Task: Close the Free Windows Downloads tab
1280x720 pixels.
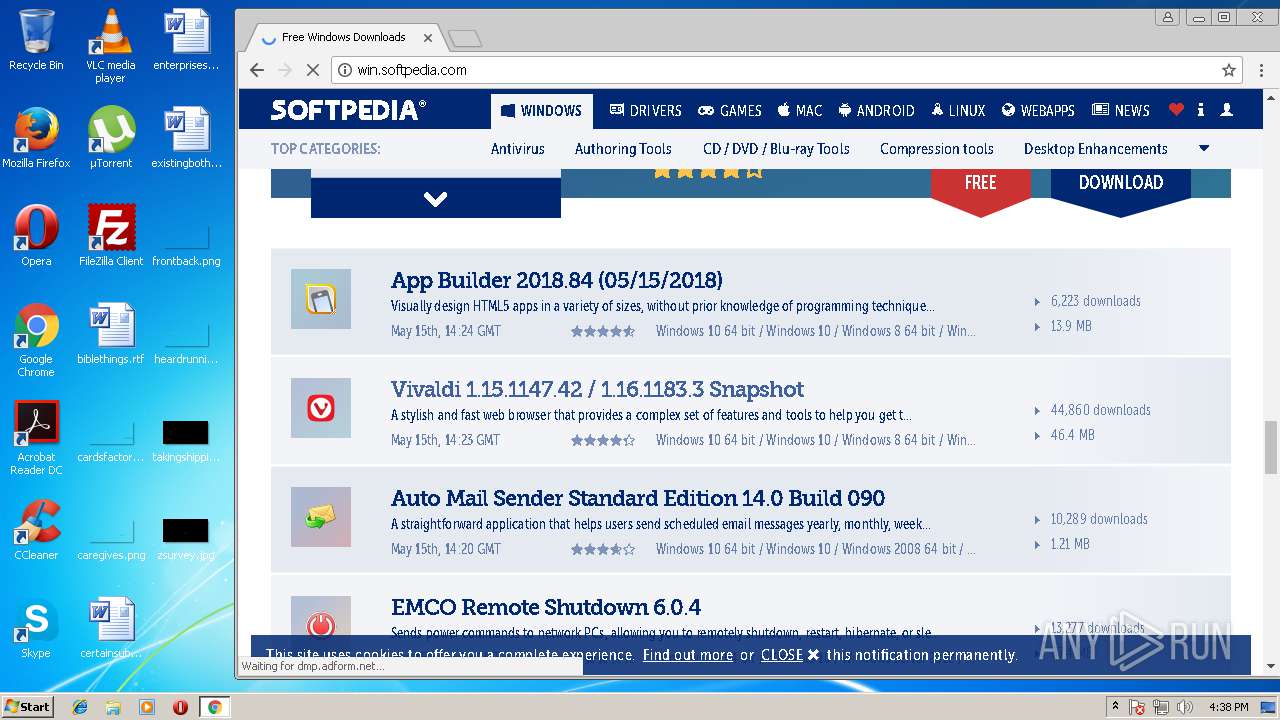Action: (428, 38)
